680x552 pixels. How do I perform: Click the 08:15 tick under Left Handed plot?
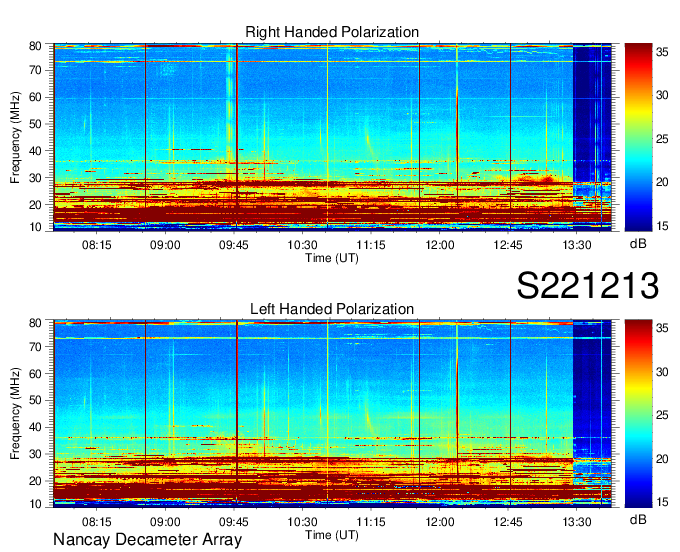coord(97,522)
